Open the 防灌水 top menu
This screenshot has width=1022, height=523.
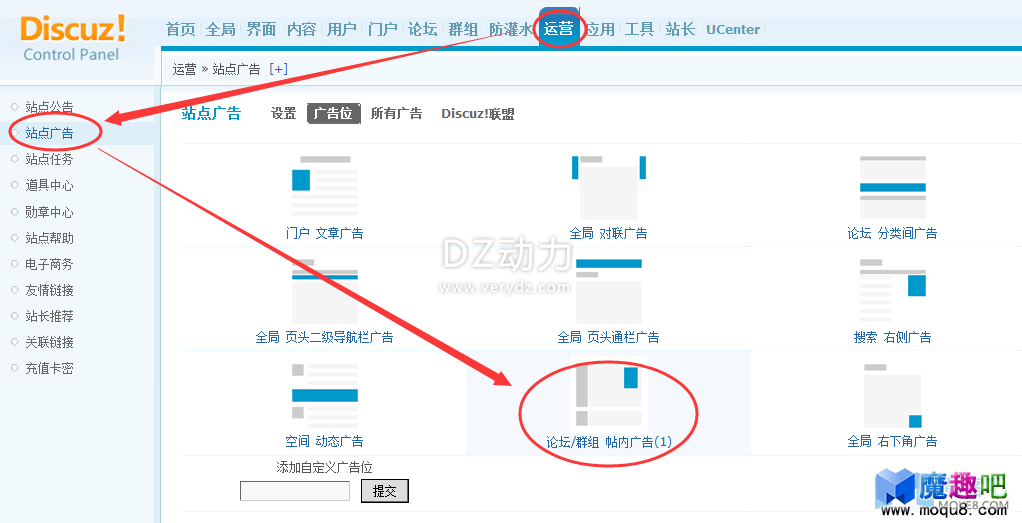tap(511, 29)
